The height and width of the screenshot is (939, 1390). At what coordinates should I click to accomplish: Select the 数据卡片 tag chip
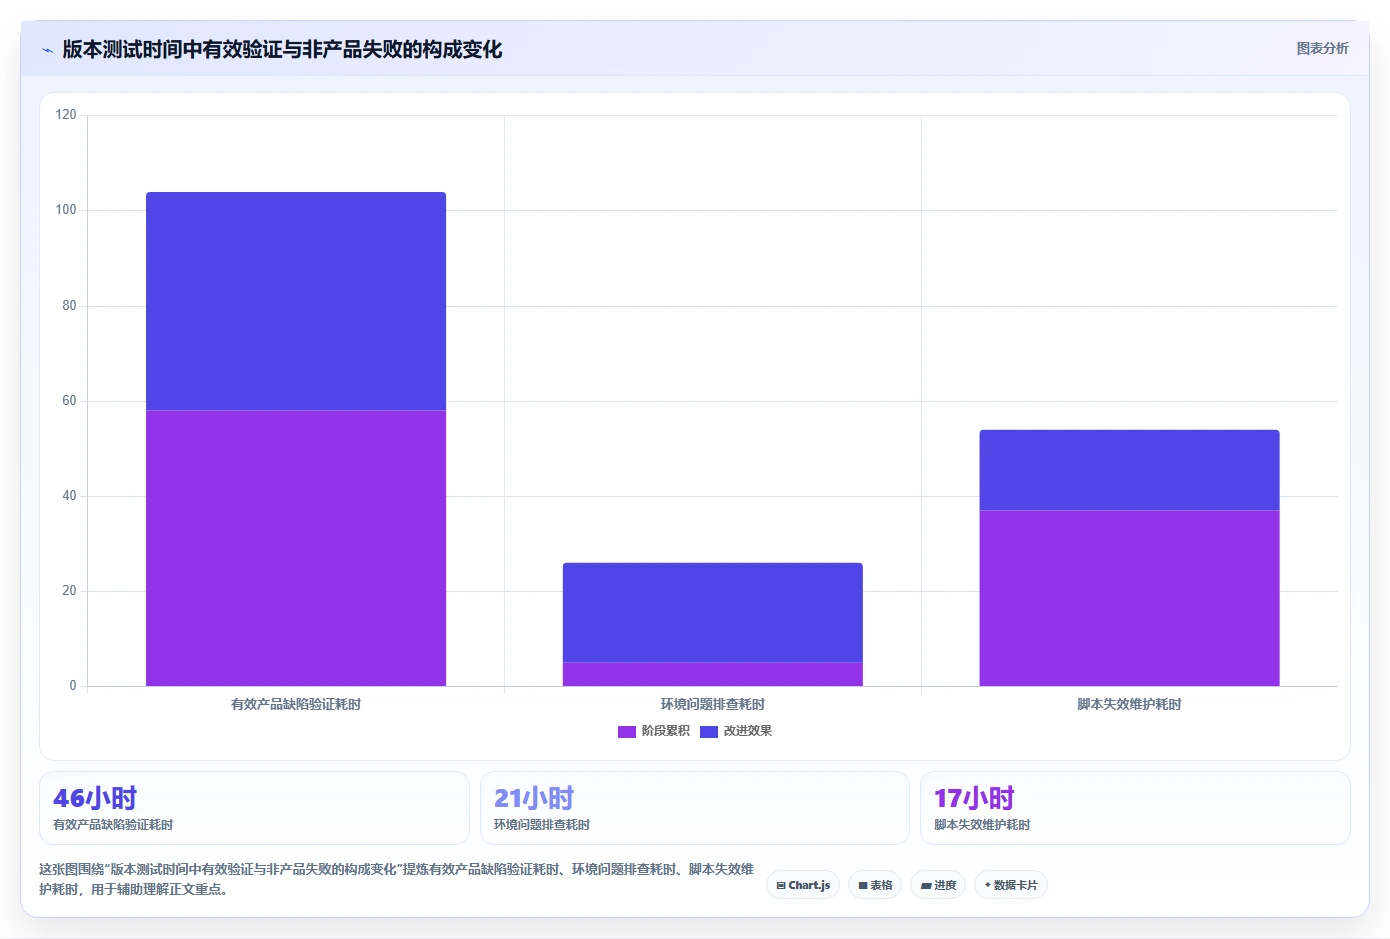pos(1011,885)
